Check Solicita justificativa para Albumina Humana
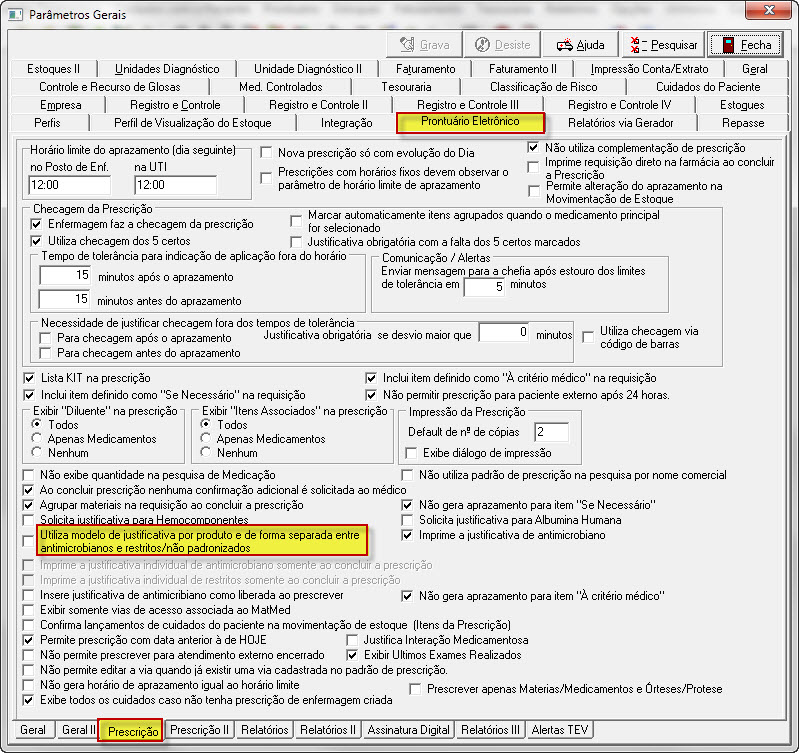The image size is (799, 753). [x=407, y=520]
